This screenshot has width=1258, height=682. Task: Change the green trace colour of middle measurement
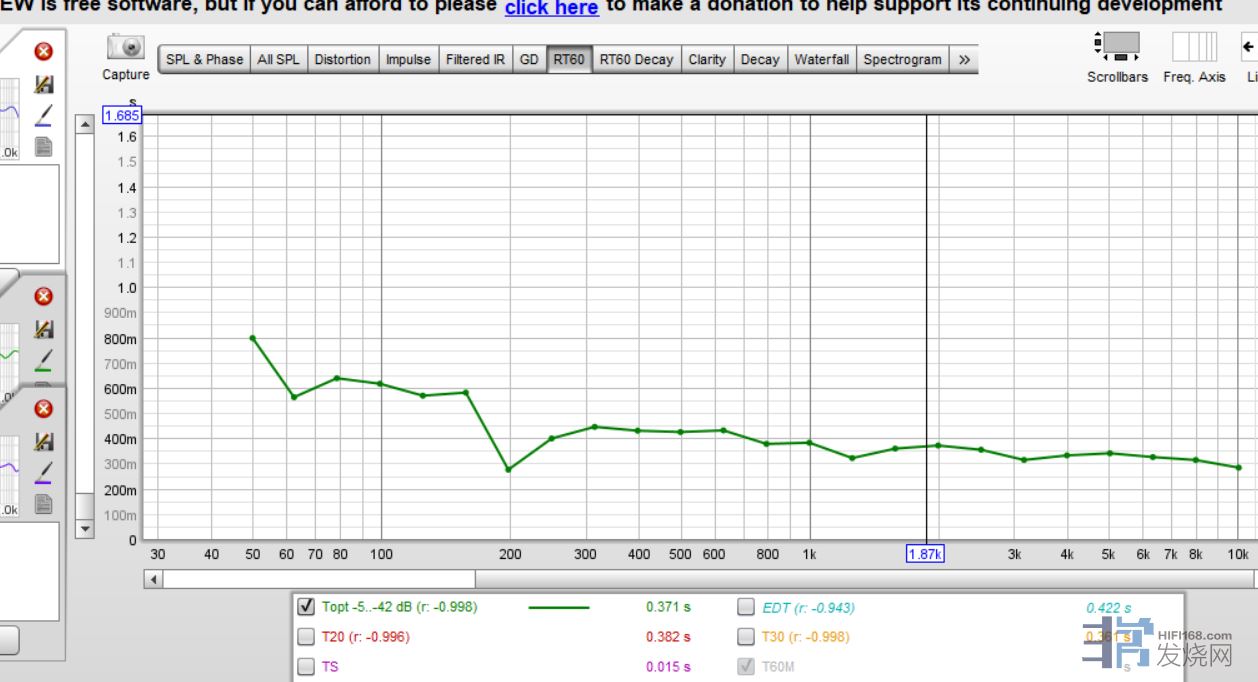[43, 360]
